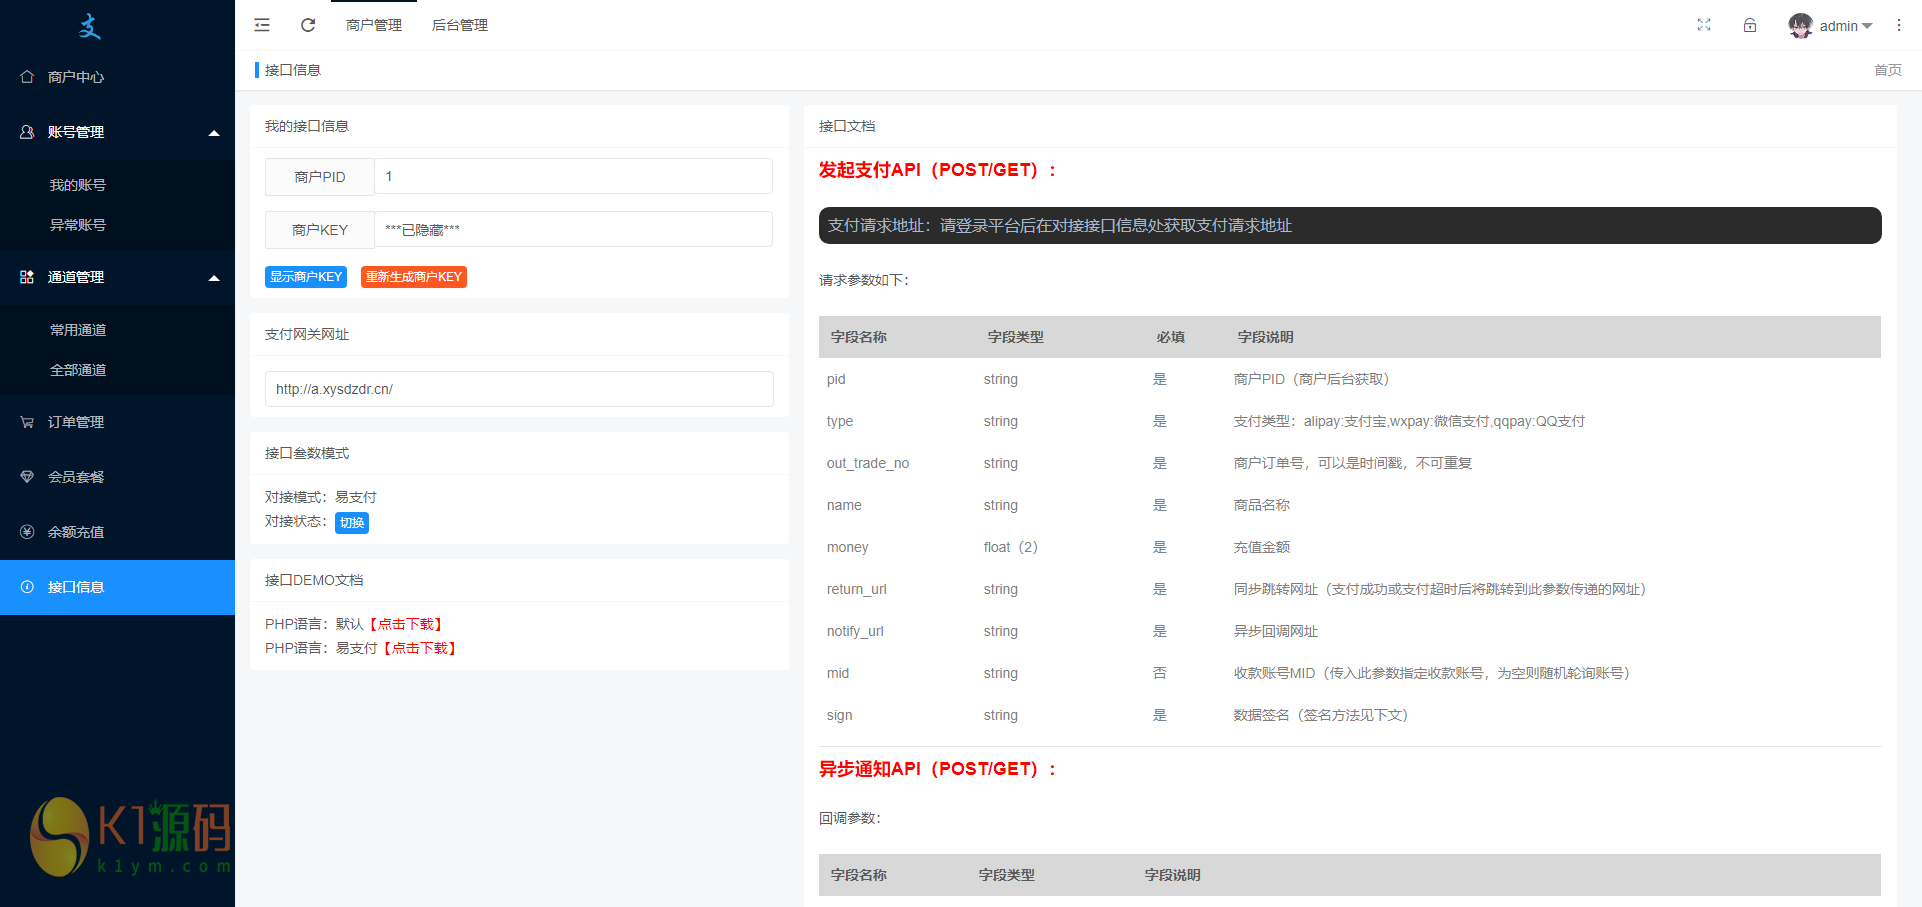Open 商户中心 from the sidebar

[x=76, y=77]
